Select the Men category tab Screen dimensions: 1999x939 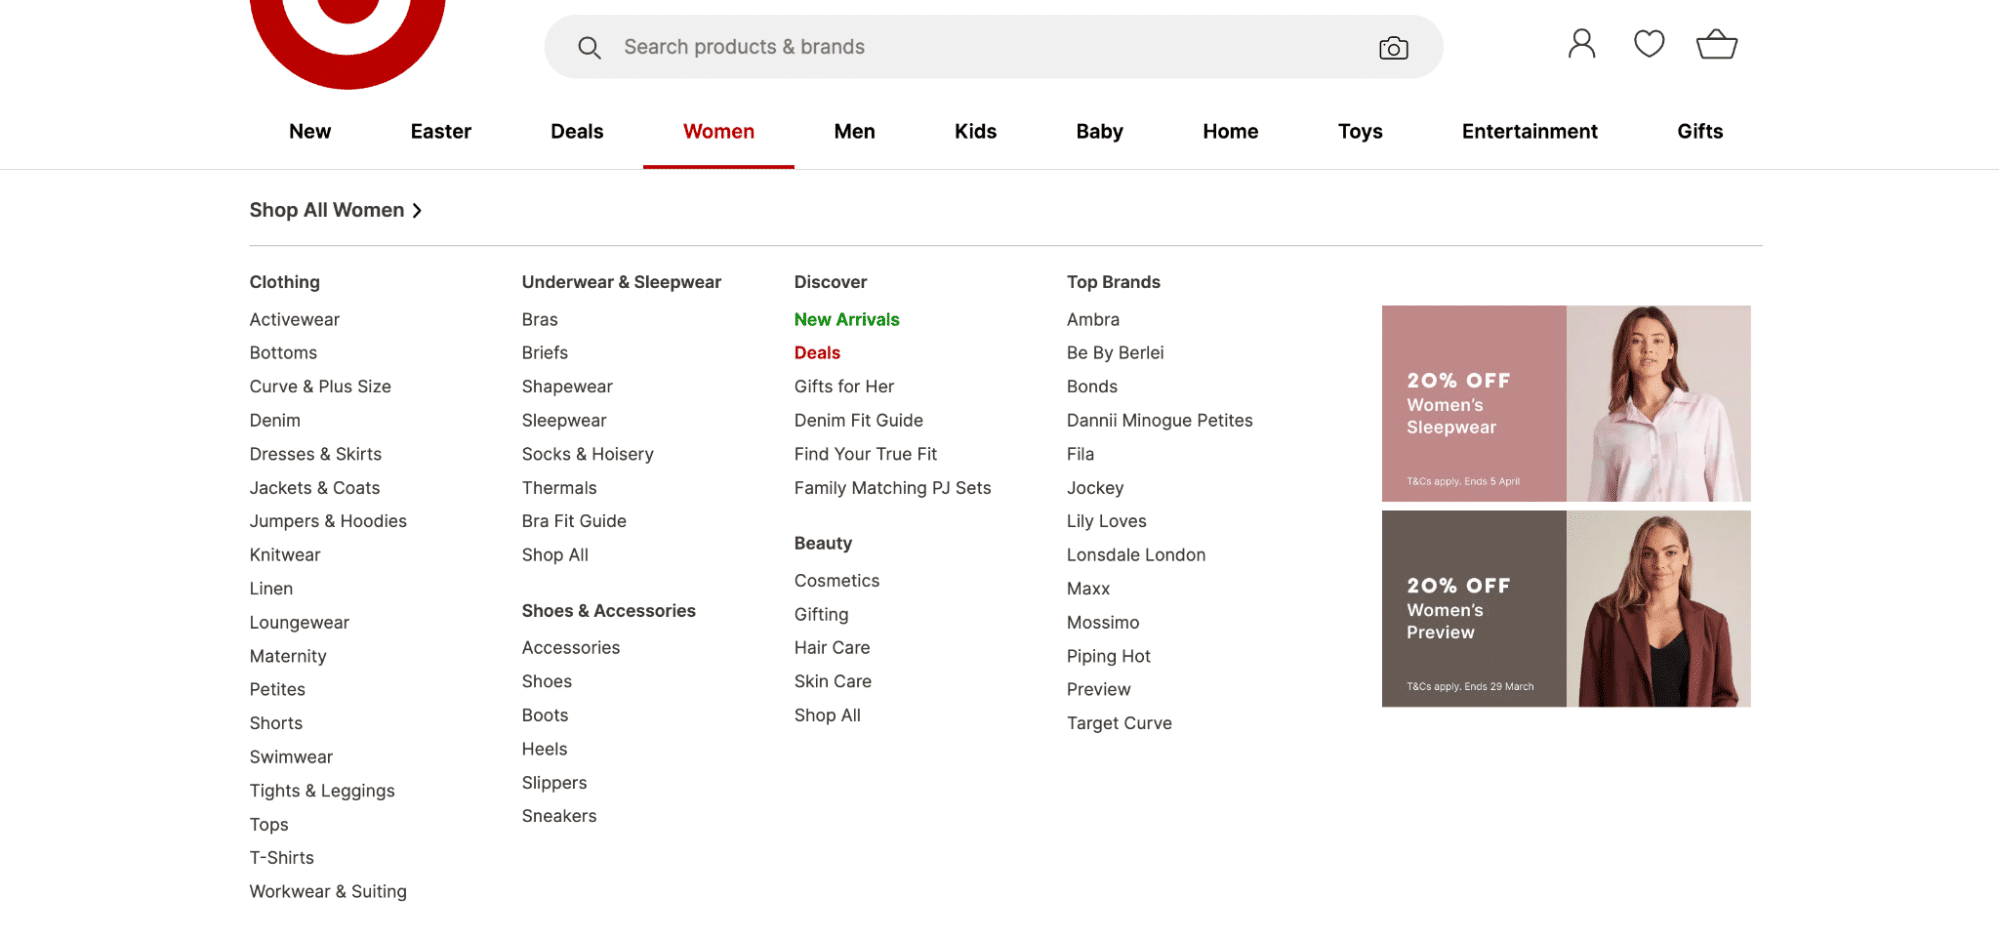(x=854, y=131)
